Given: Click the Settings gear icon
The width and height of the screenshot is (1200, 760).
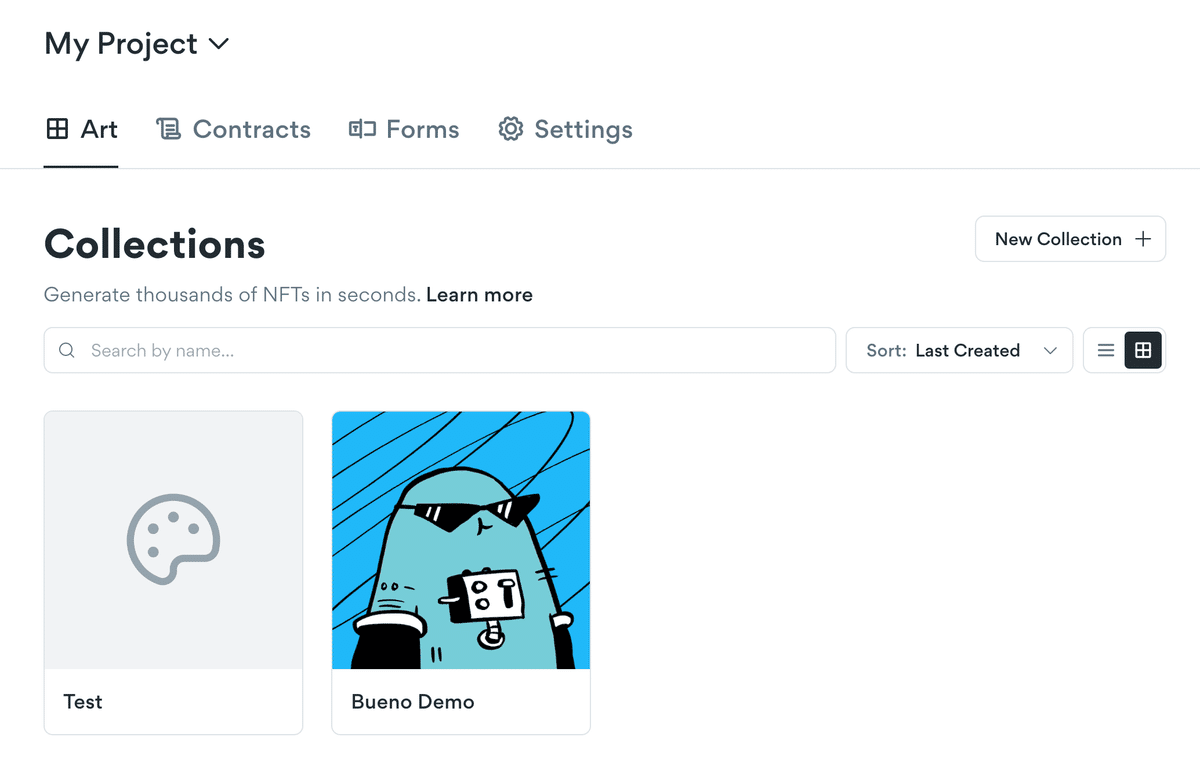Looking at the screenshot, I should [511, 129].
